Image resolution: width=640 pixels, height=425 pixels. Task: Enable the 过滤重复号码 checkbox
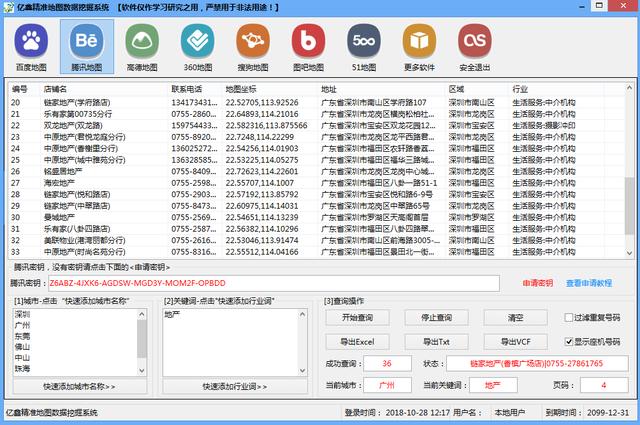568,317
